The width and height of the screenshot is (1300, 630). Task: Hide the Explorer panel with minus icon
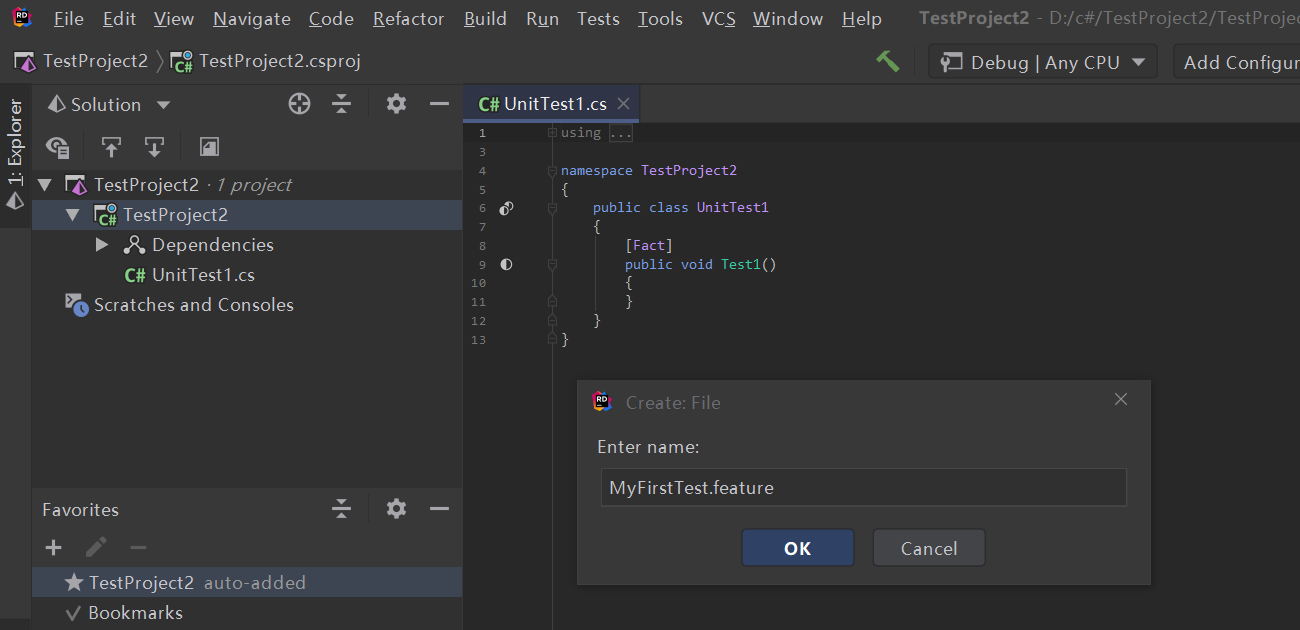[439, 104]
